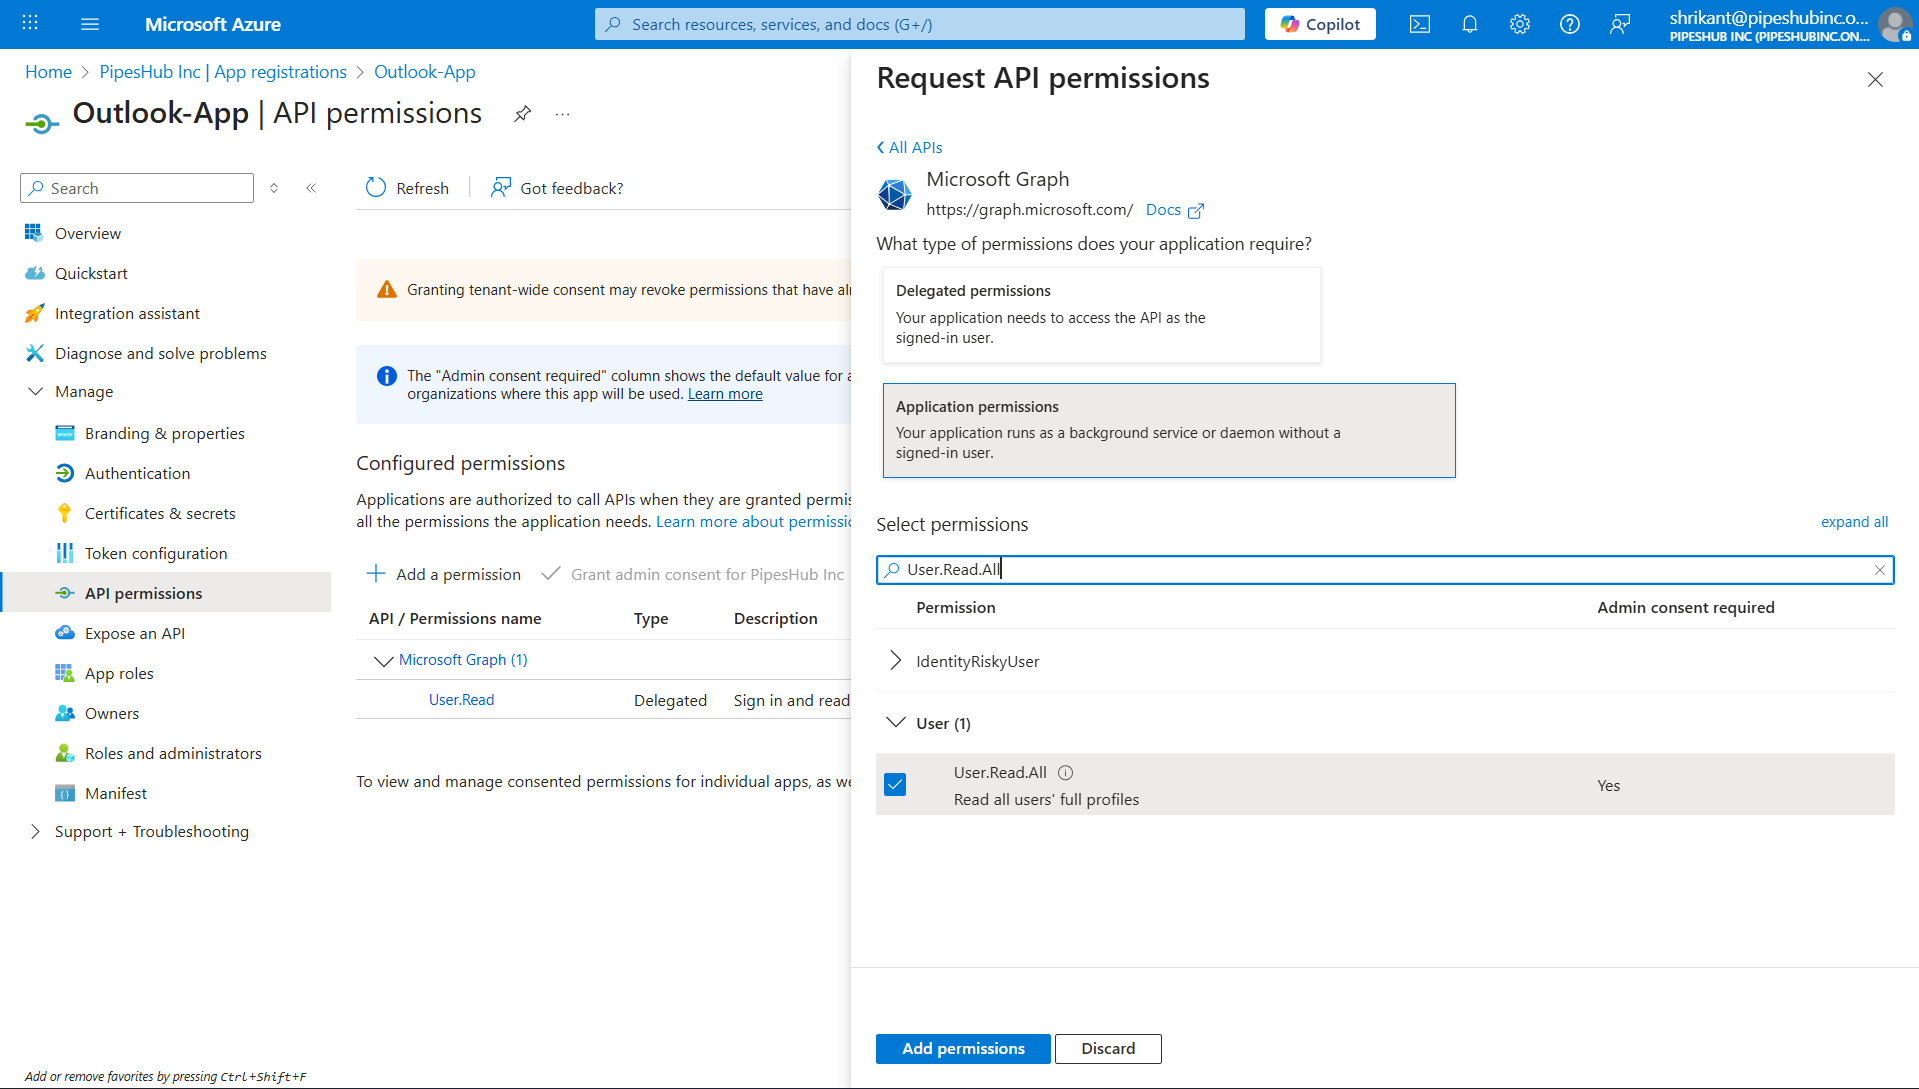Click the Refresh icon above permissions
The width and height of the screenshot is (1919, 1089).
(375, 187)
